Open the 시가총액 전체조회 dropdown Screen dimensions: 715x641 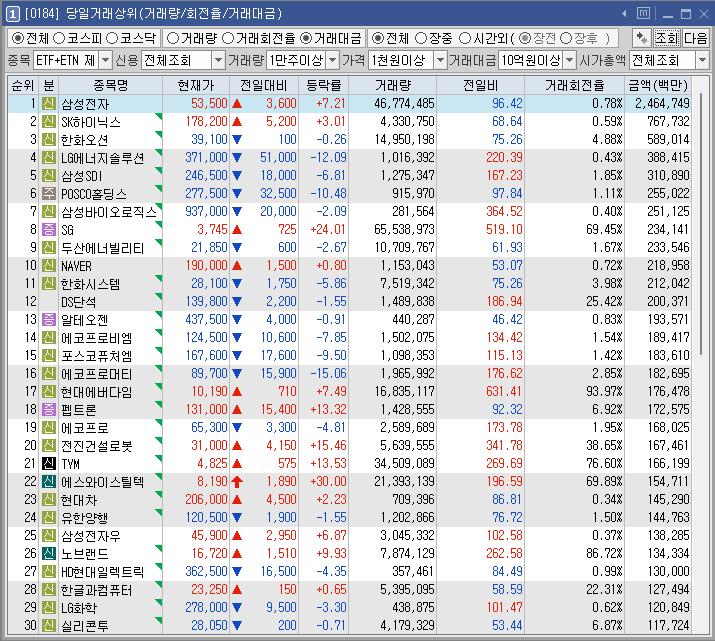point(702,60)
